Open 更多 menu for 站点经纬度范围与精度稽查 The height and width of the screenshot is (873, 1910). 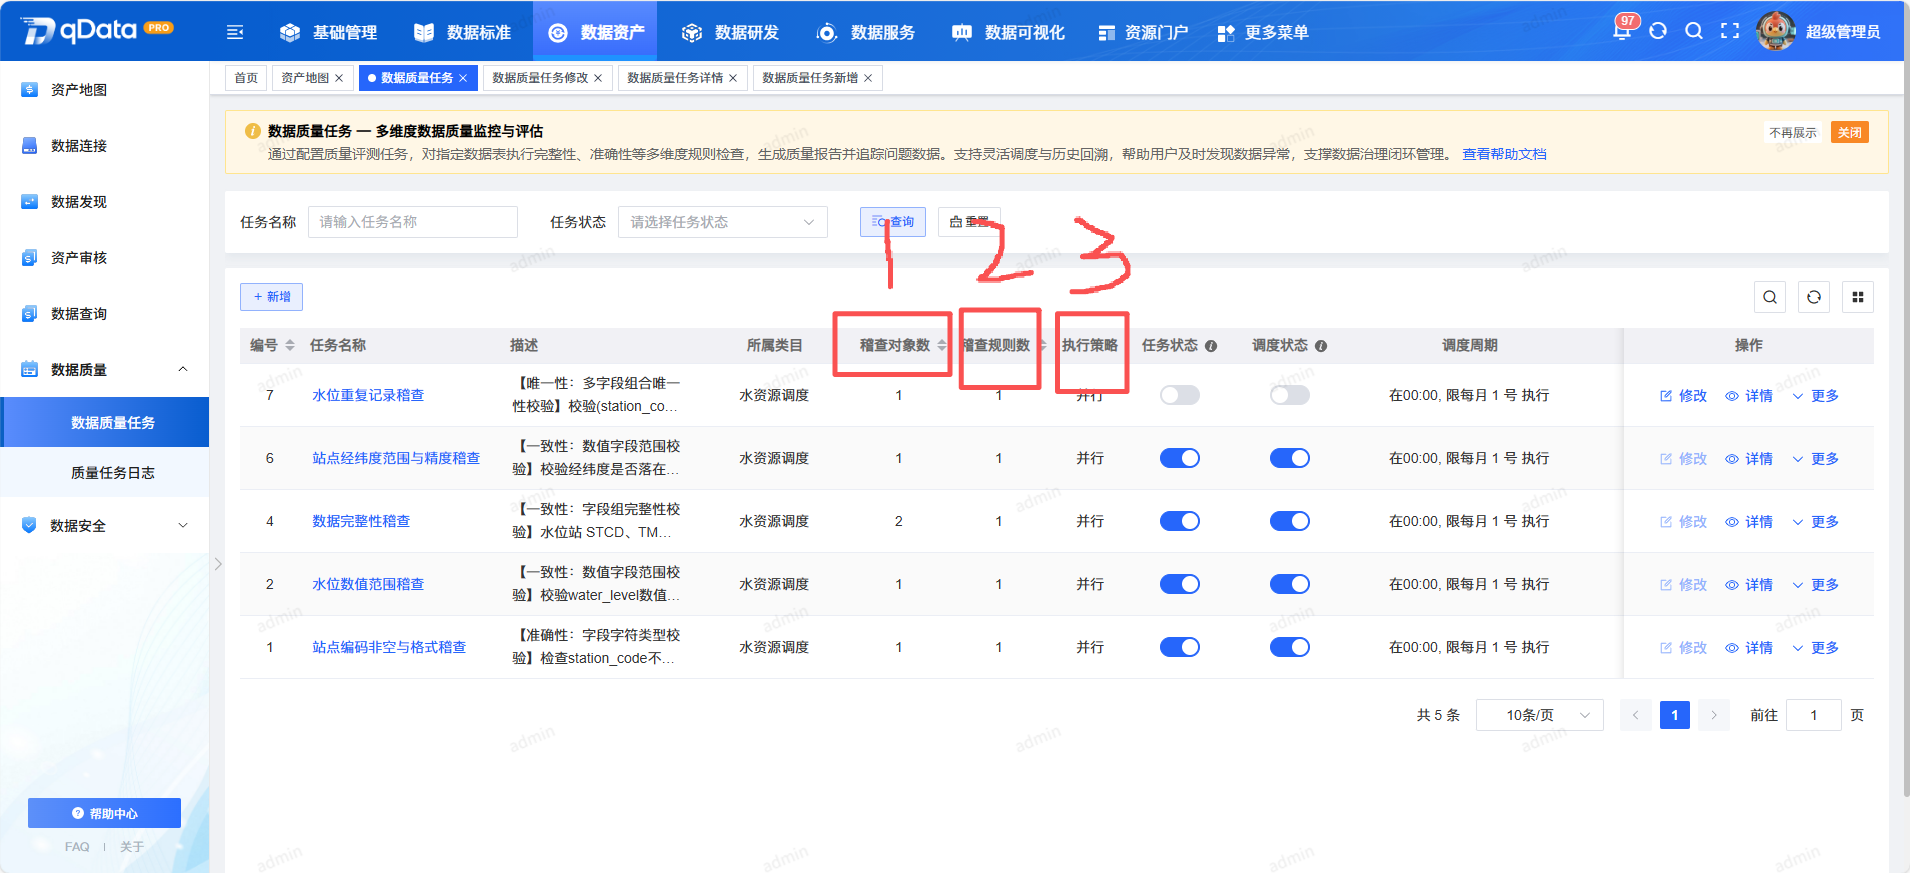pos(1815,459)
